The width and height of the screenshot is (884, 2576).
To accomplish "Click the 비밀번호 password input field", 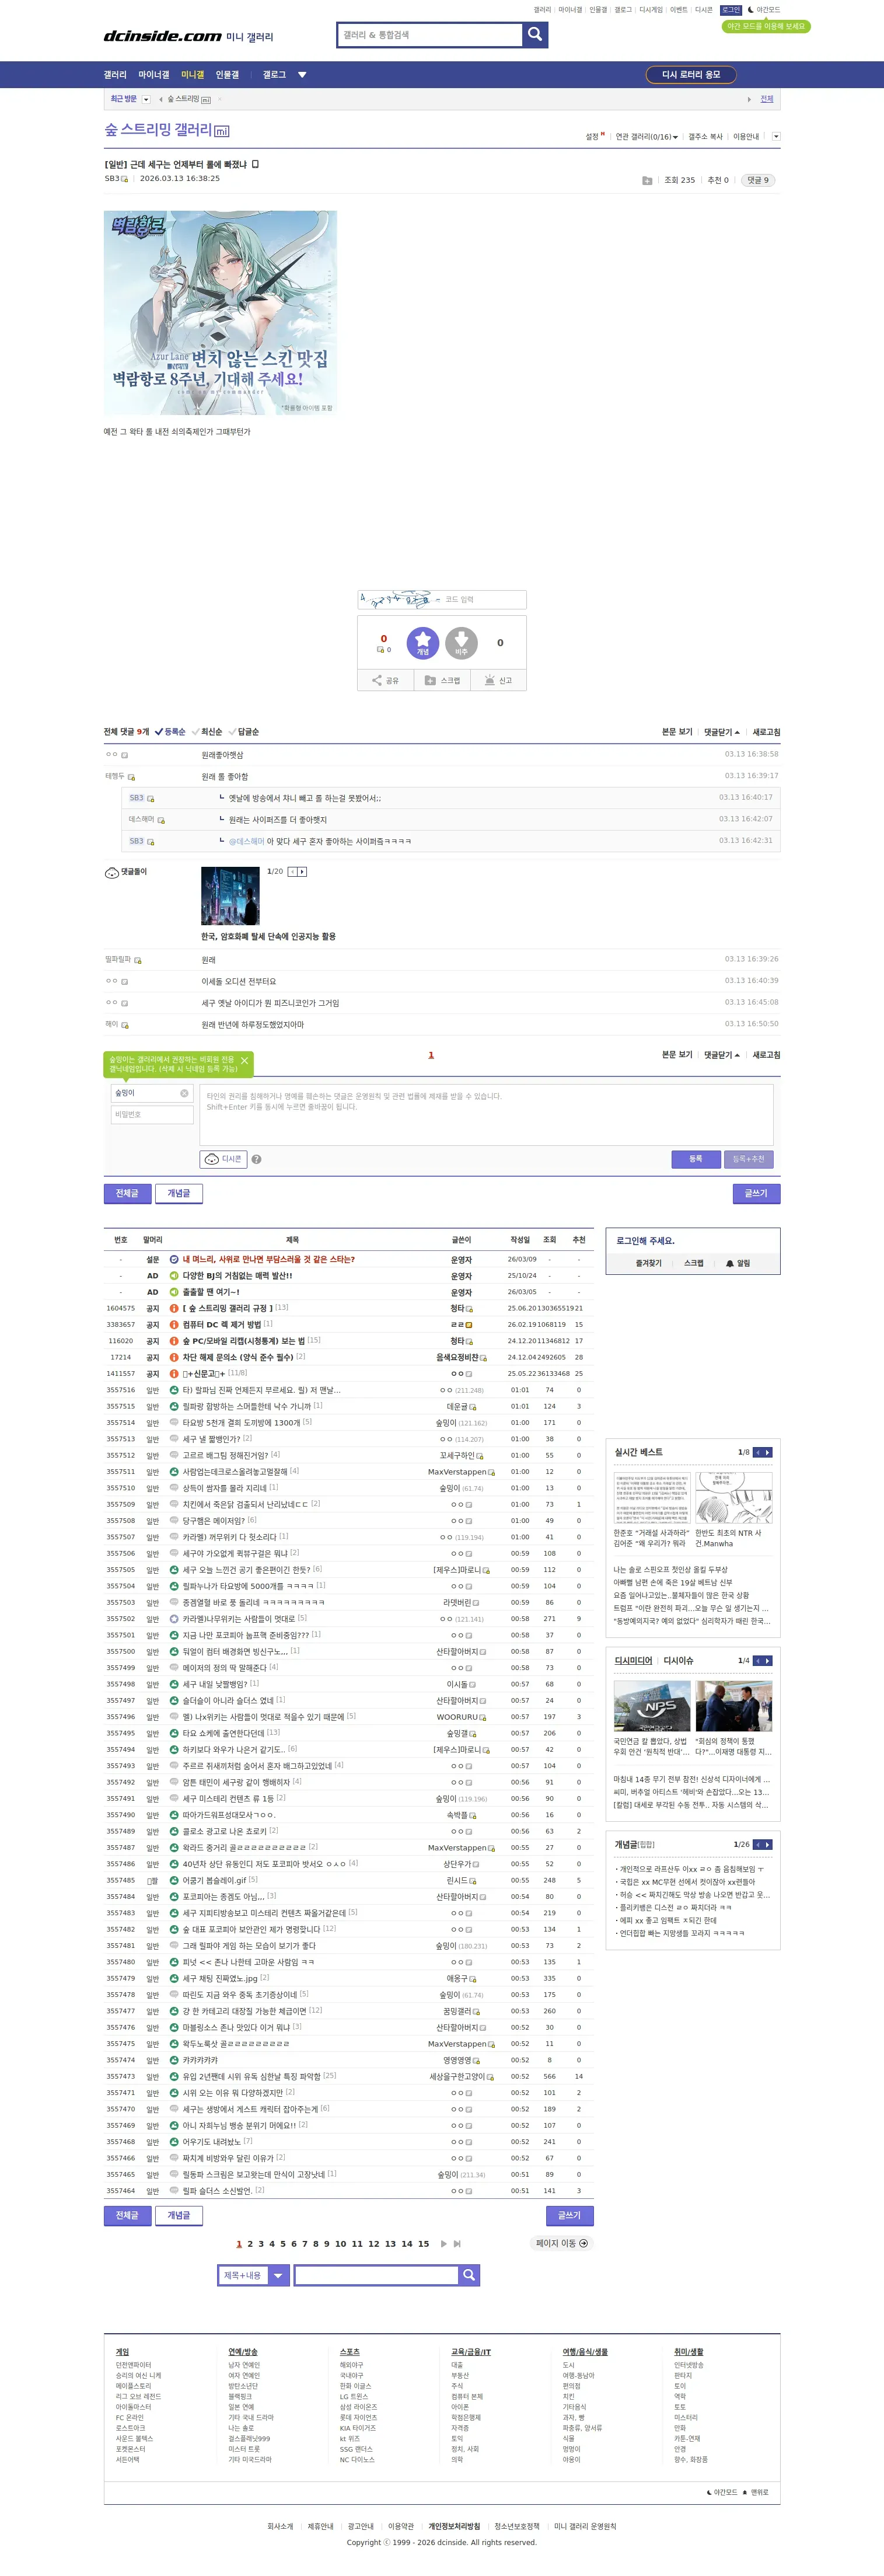I will coord(151,1114).
